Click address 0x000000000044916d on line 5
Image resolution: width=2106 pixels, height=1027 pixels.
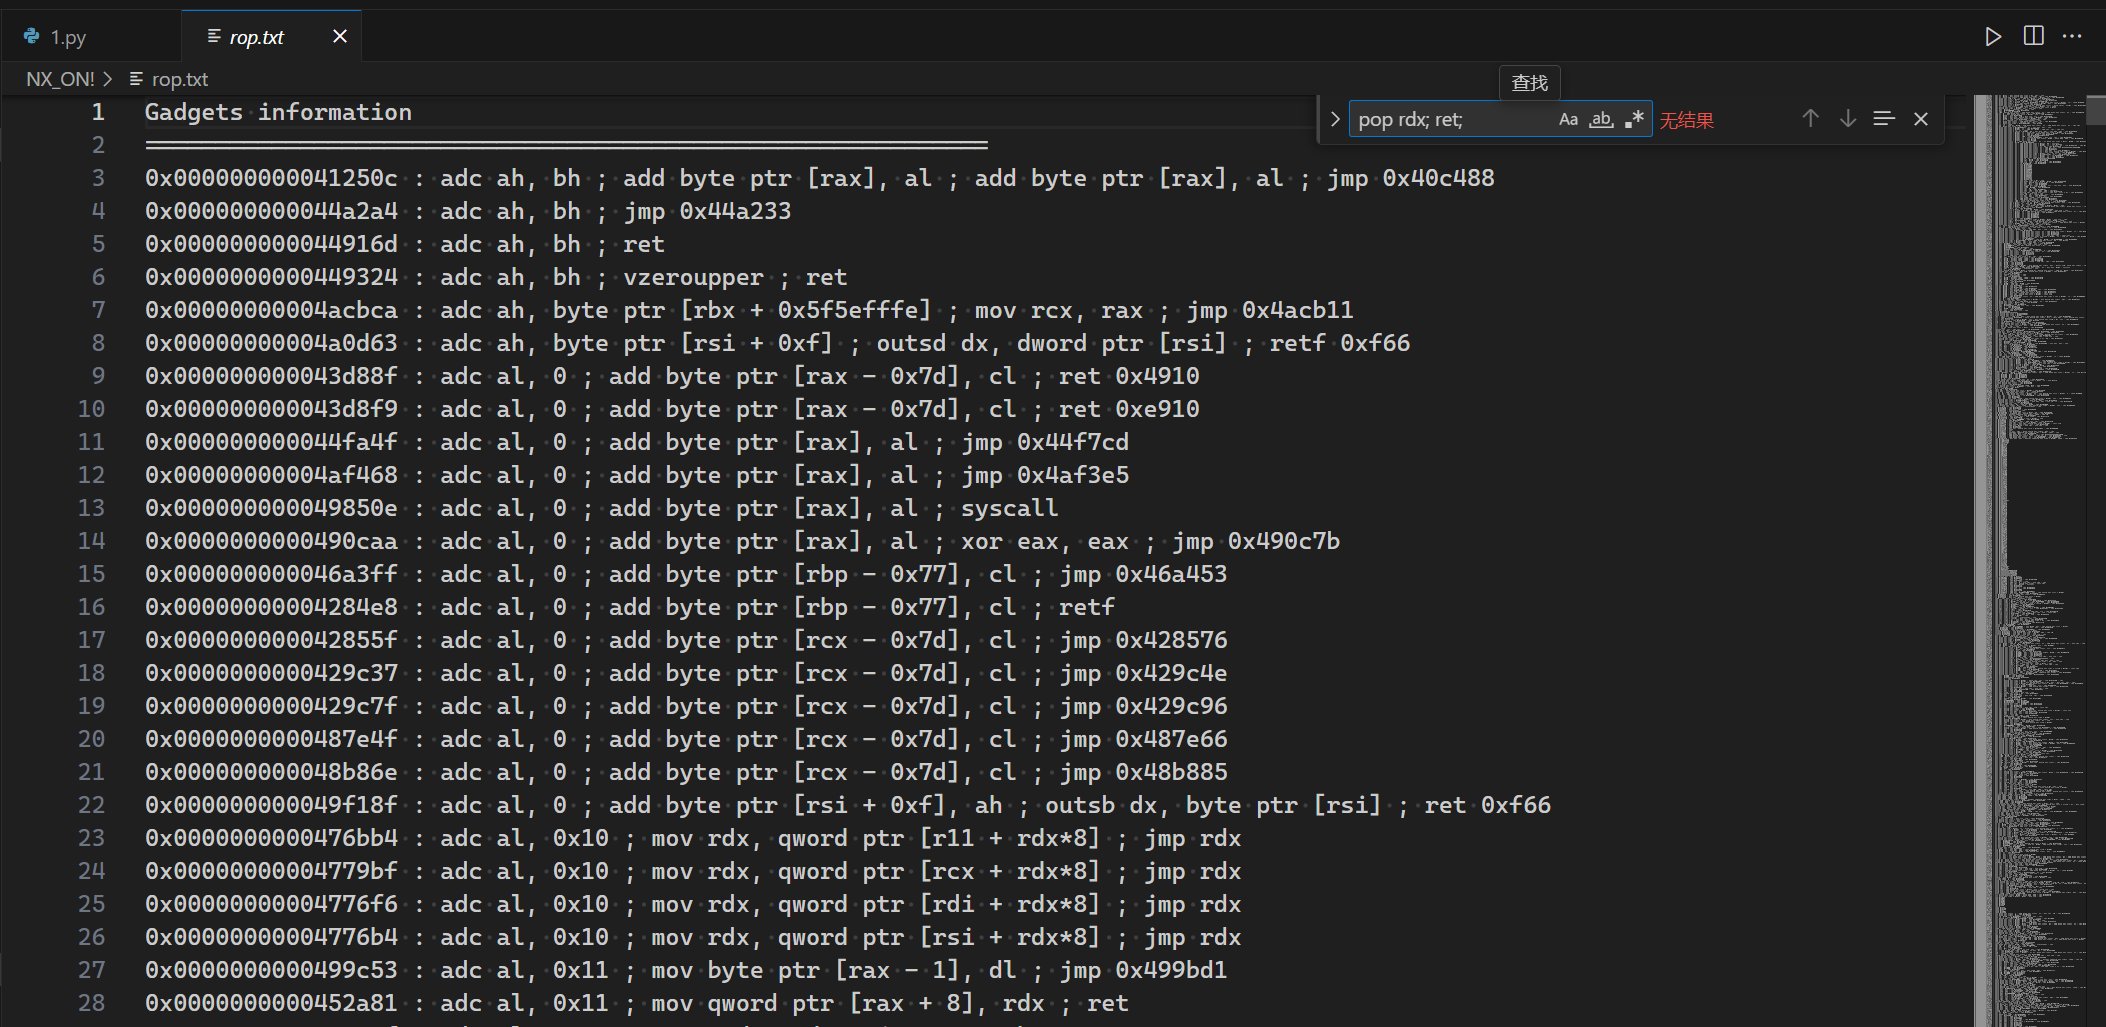(271, 244)
